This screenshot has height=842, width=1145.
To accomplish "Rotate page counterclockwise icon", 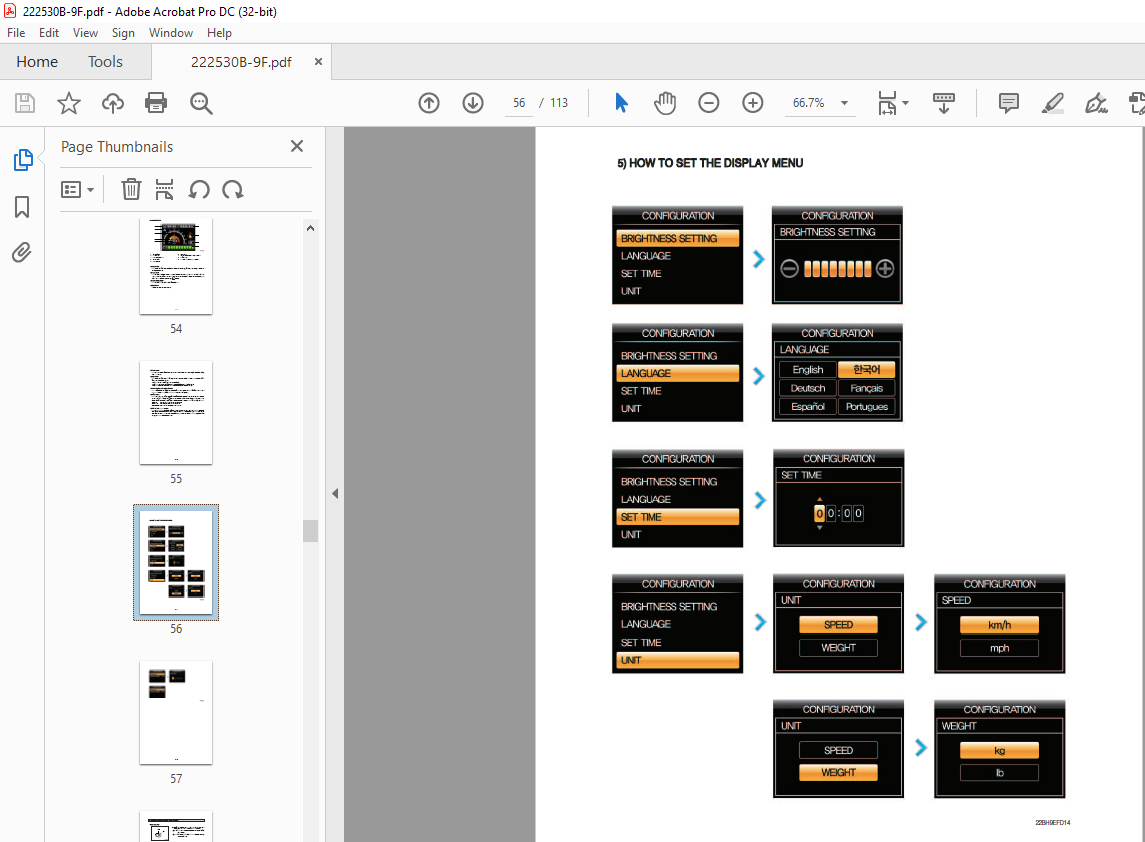I will pos(199,190).
